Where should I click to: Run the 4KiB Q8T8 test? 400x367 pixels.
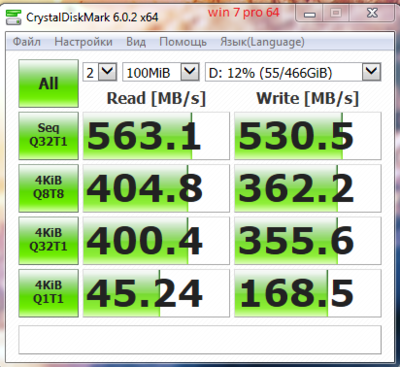point(49,188)
